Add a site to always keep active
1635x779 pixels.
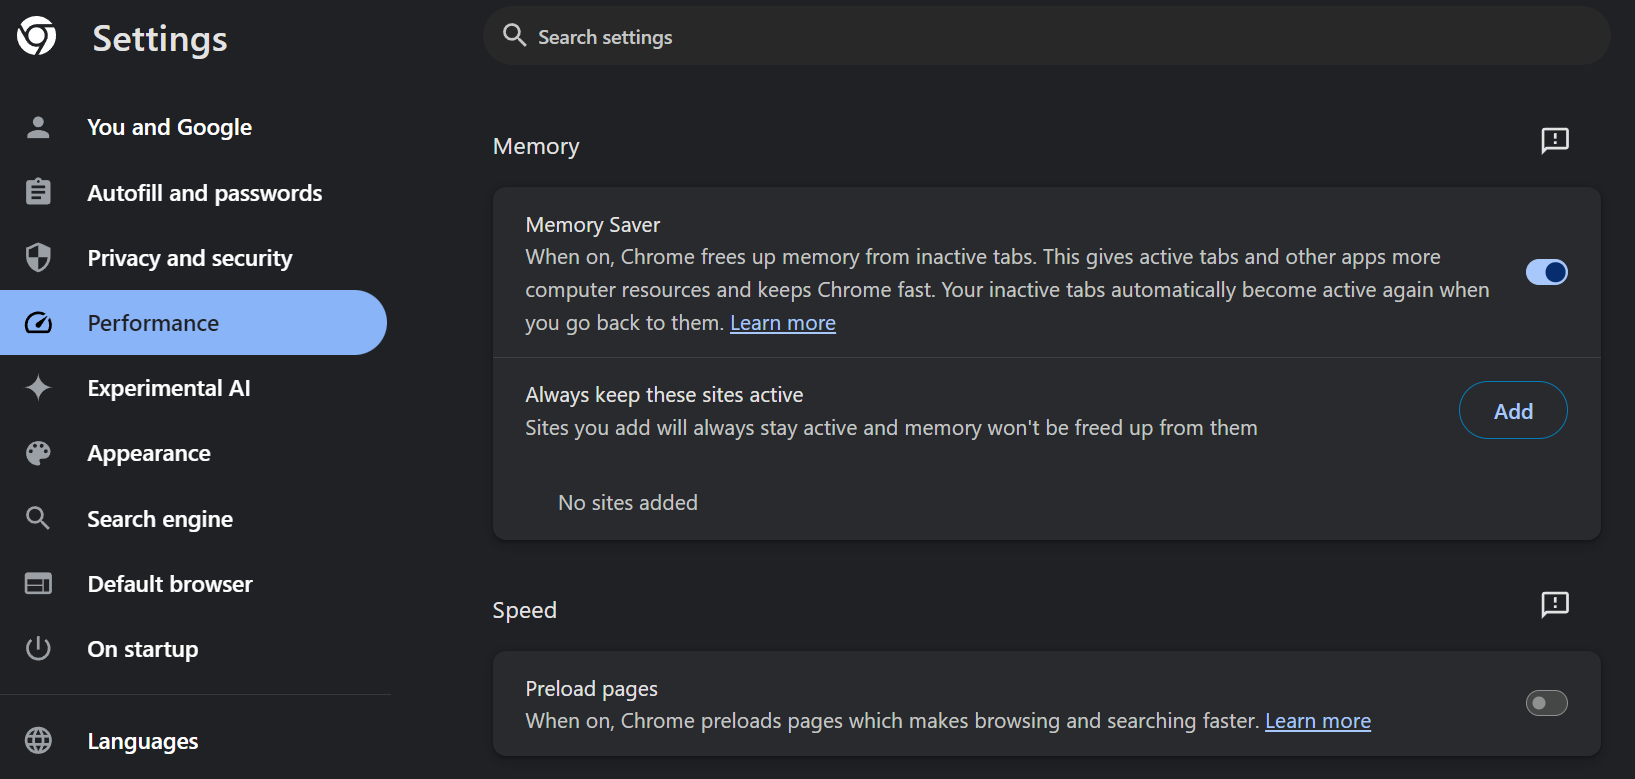click(1512, 411)
